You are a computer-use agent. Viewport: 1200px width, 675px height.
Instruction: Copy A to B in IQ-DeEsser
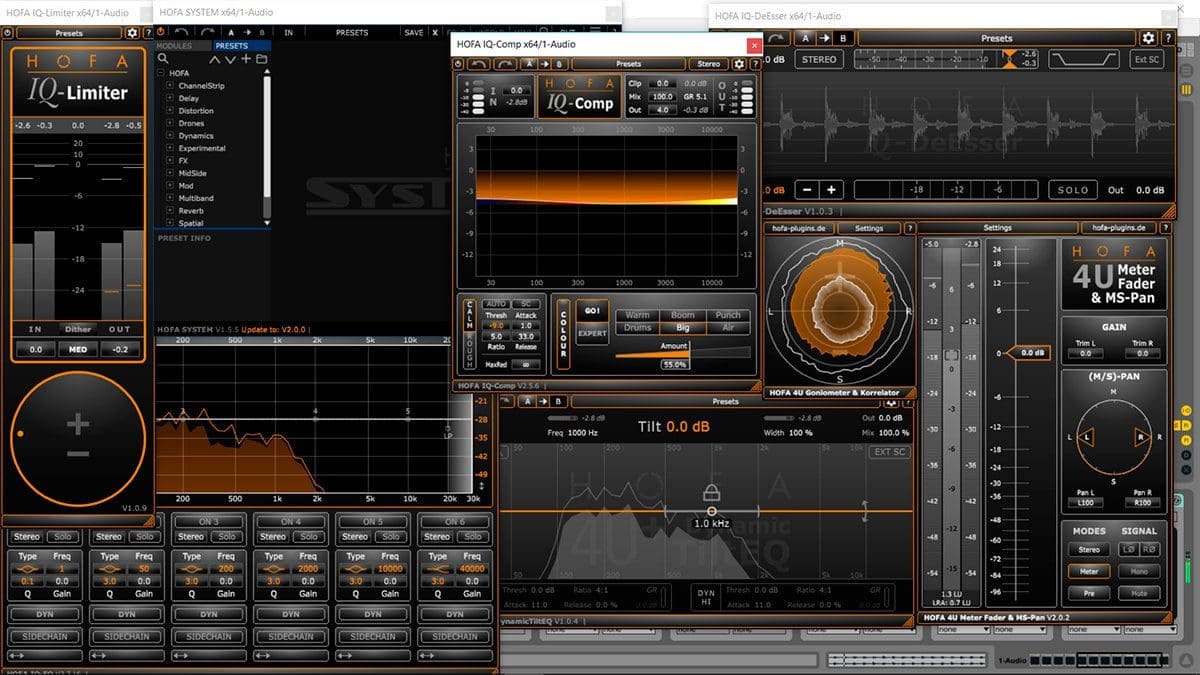(824, 38)
